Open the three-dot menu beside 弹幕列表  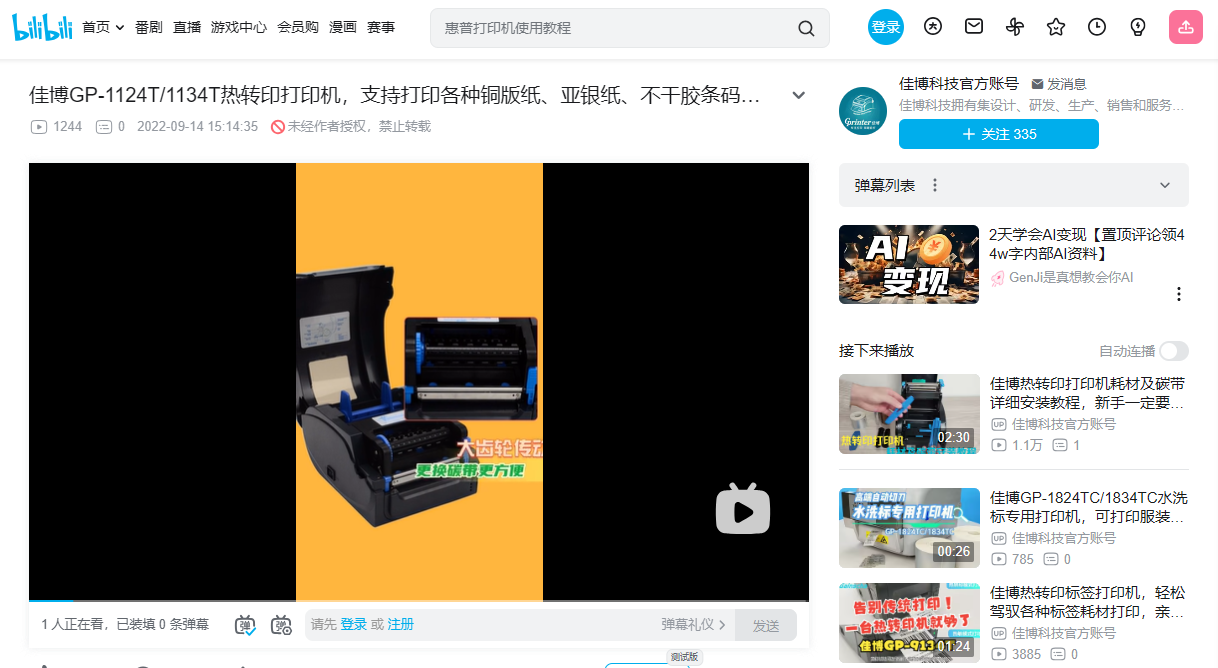[935, 185]
